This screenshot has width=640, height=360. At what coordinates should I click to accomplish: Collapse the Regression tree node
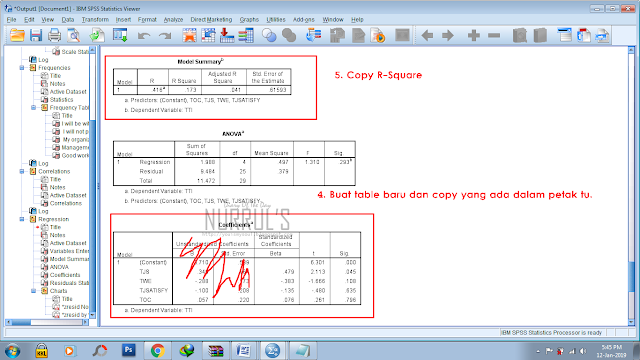pyautogui.click(x=22, y=219)
